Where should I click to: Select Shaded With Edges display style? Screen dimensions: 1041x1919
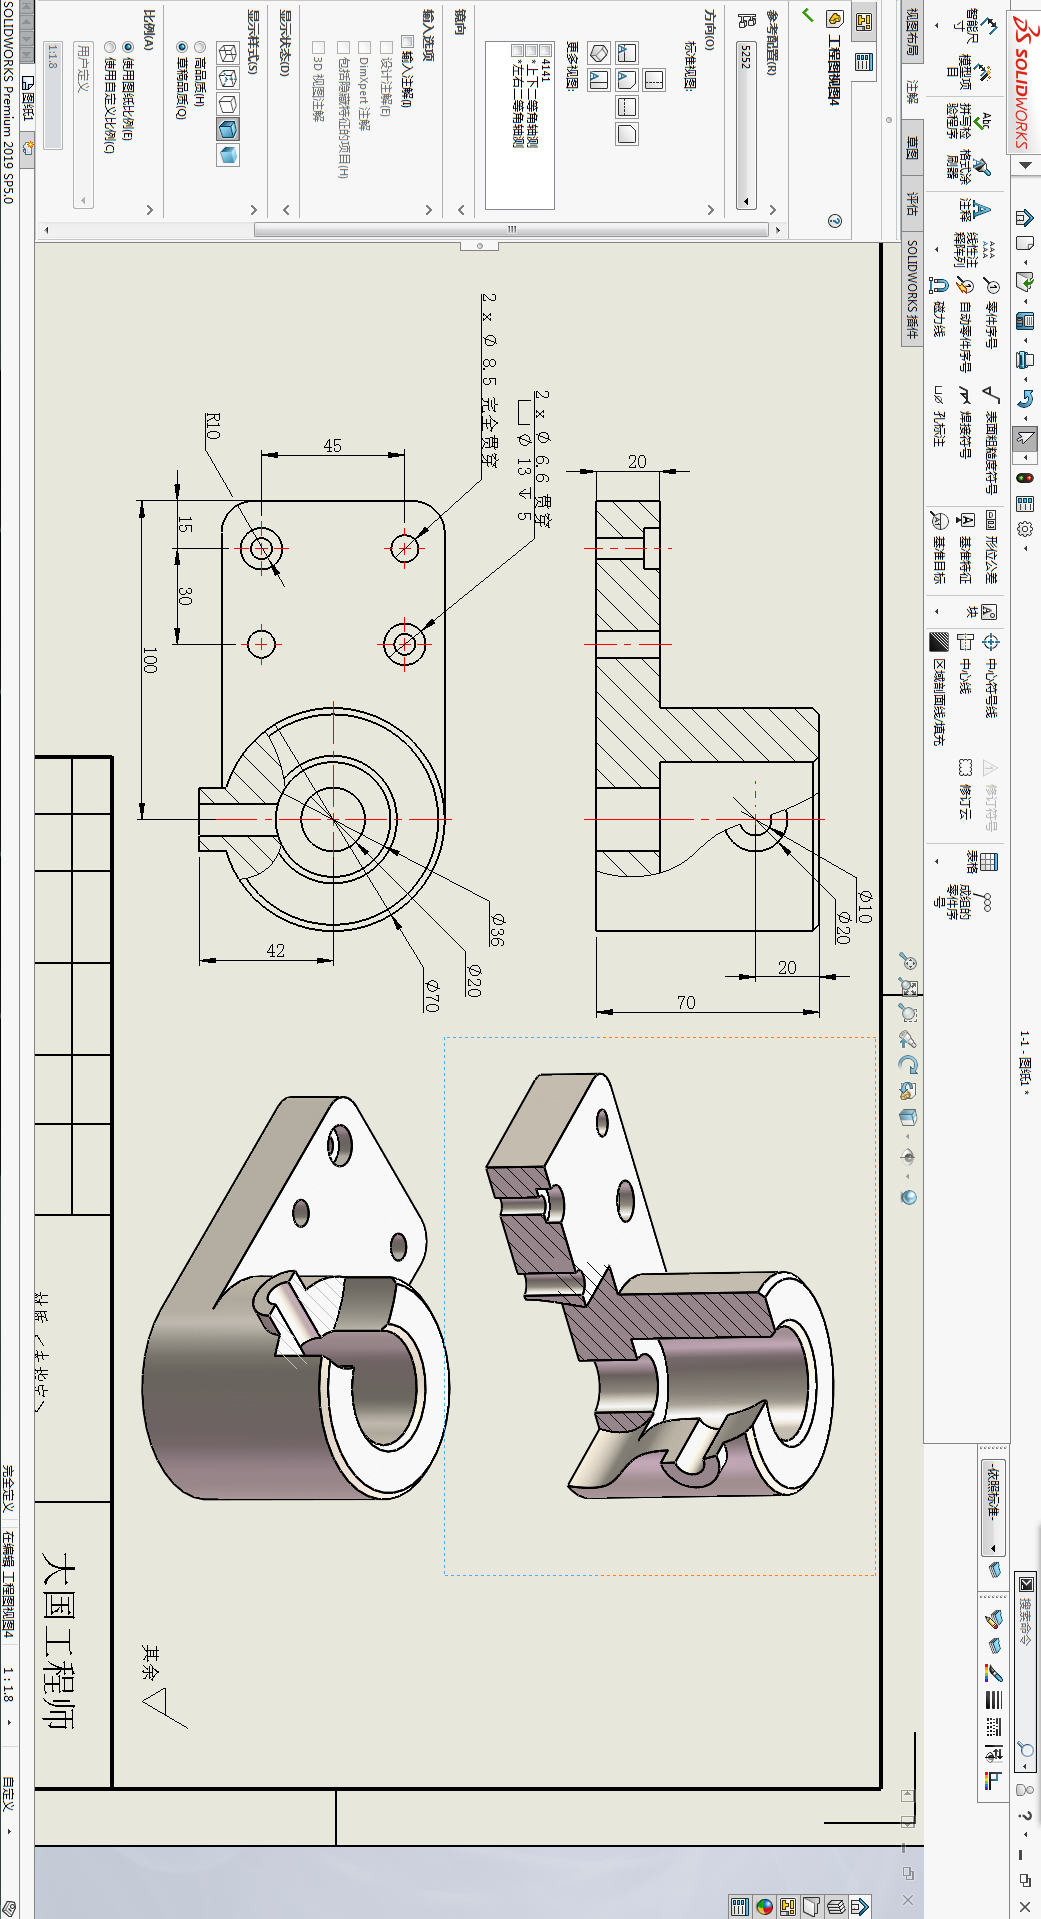[x=228, y=130]
